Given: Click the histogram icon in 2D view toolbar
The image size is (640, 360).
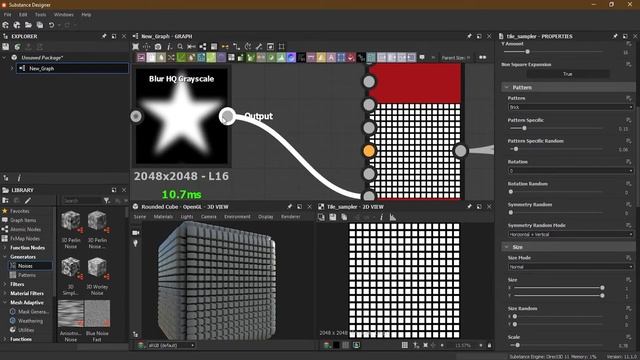Looking at the screenshot, I should [393, 217].
